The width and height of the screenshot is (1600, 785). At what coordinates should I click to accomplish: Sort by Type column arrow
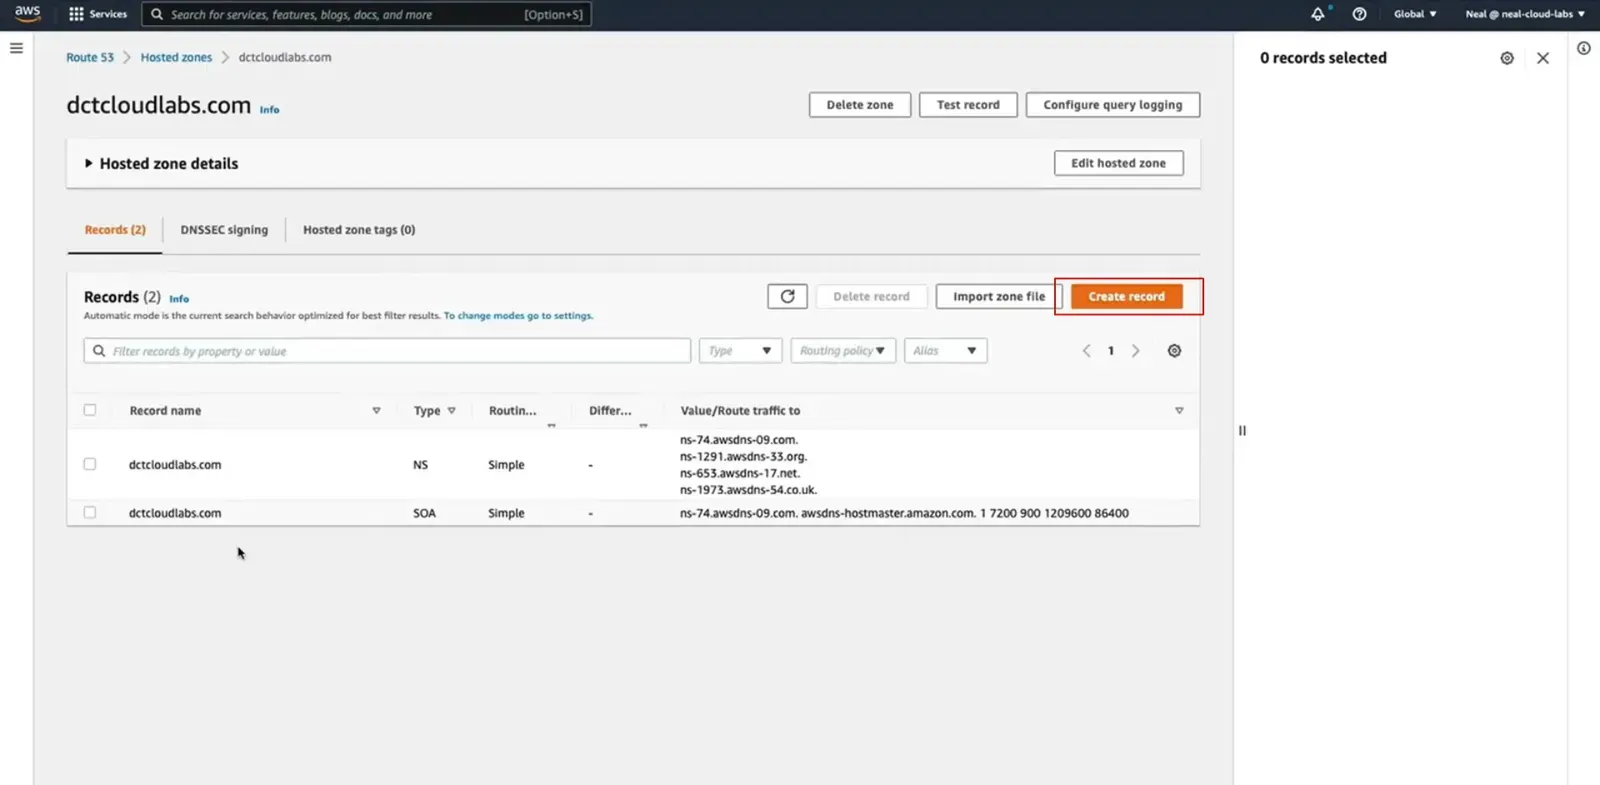point(451,411)
